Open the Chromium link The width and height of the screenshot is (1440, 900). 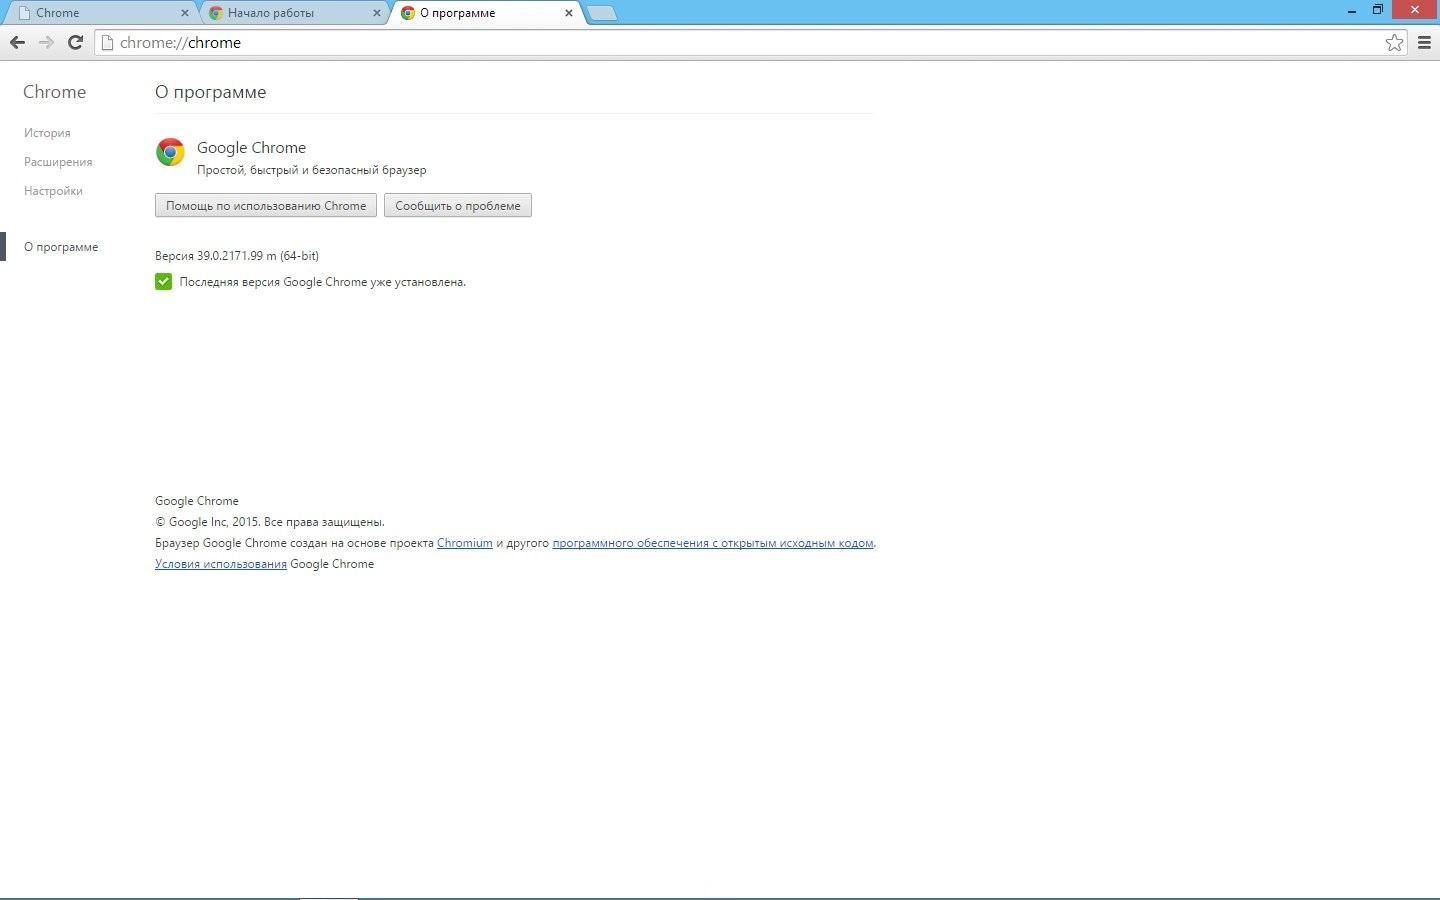[465, 543]
